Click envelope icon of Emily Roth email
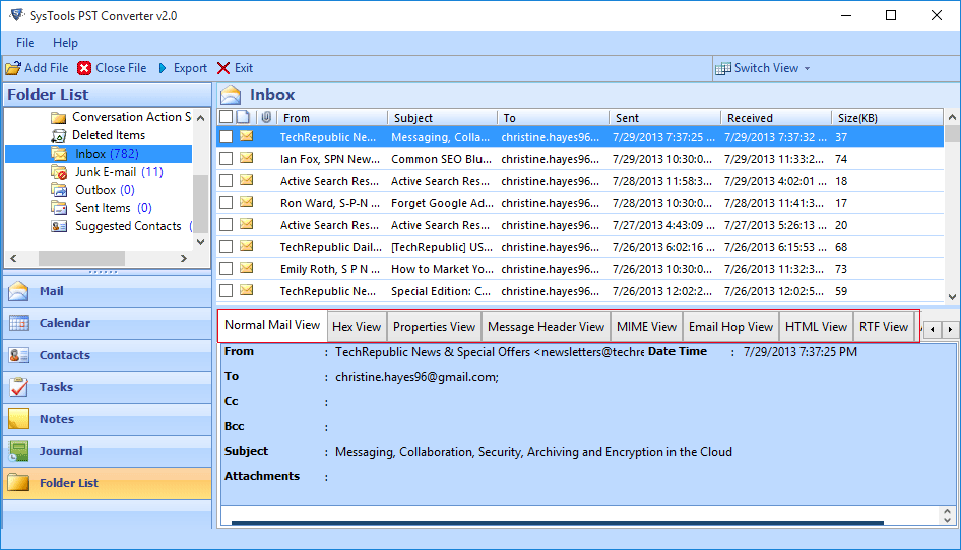 (x=246, y=268)
